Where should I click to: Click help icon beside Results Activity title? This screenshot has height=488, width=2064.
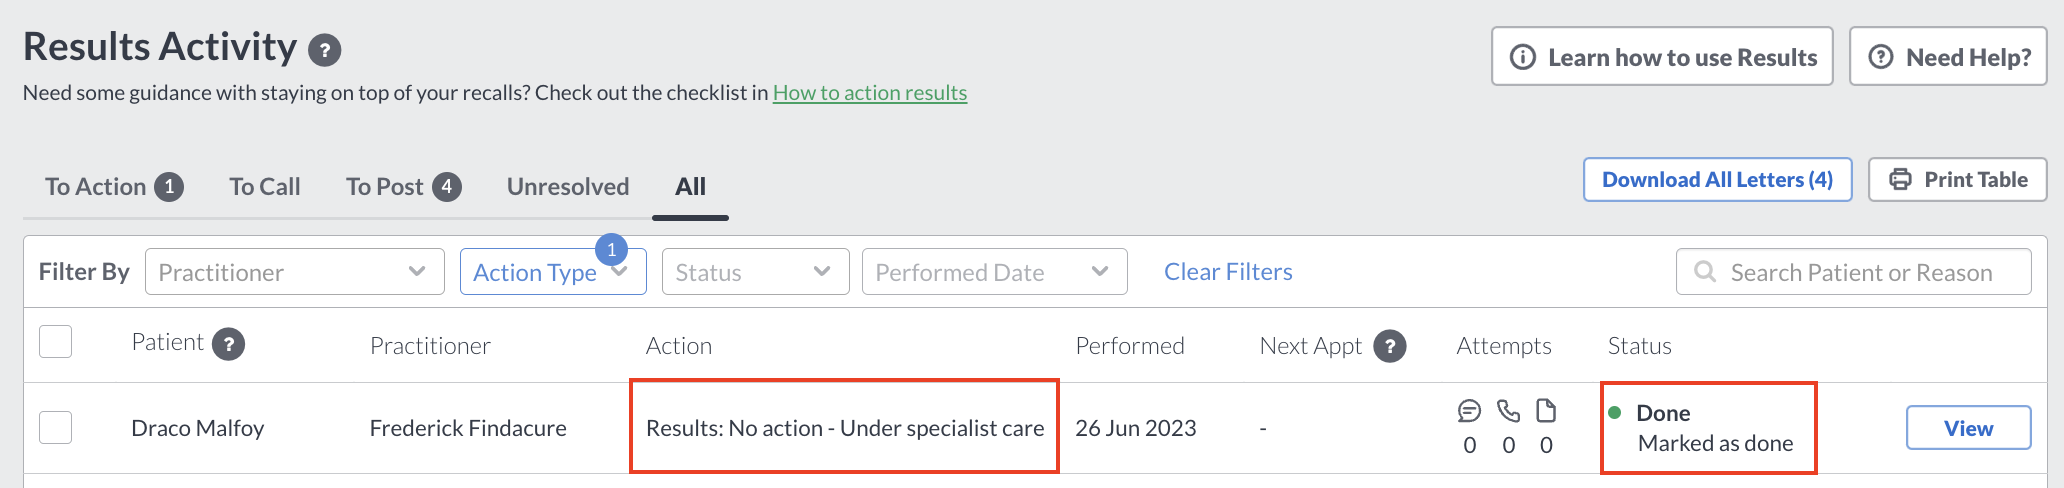point(324,50)
